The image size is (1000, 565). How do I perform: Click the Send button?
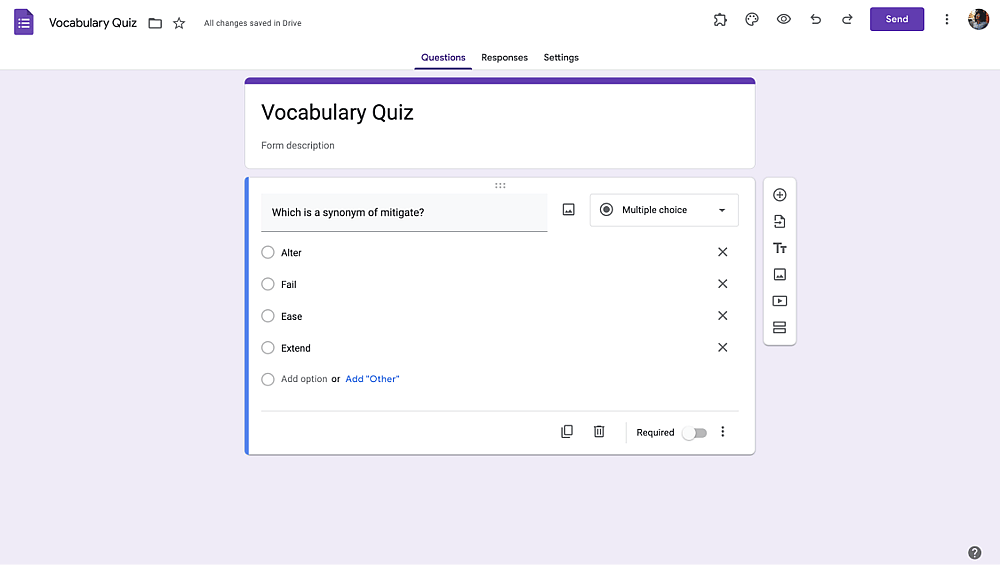897,19
